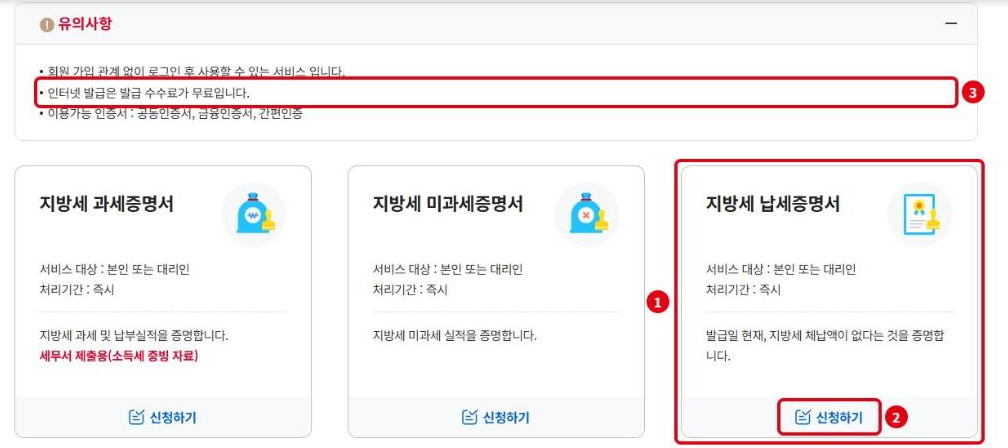The image size is (1008, 448).
Task: Click the 지방세 미과세증명서 card title
Action: click(x=447, y=204)
